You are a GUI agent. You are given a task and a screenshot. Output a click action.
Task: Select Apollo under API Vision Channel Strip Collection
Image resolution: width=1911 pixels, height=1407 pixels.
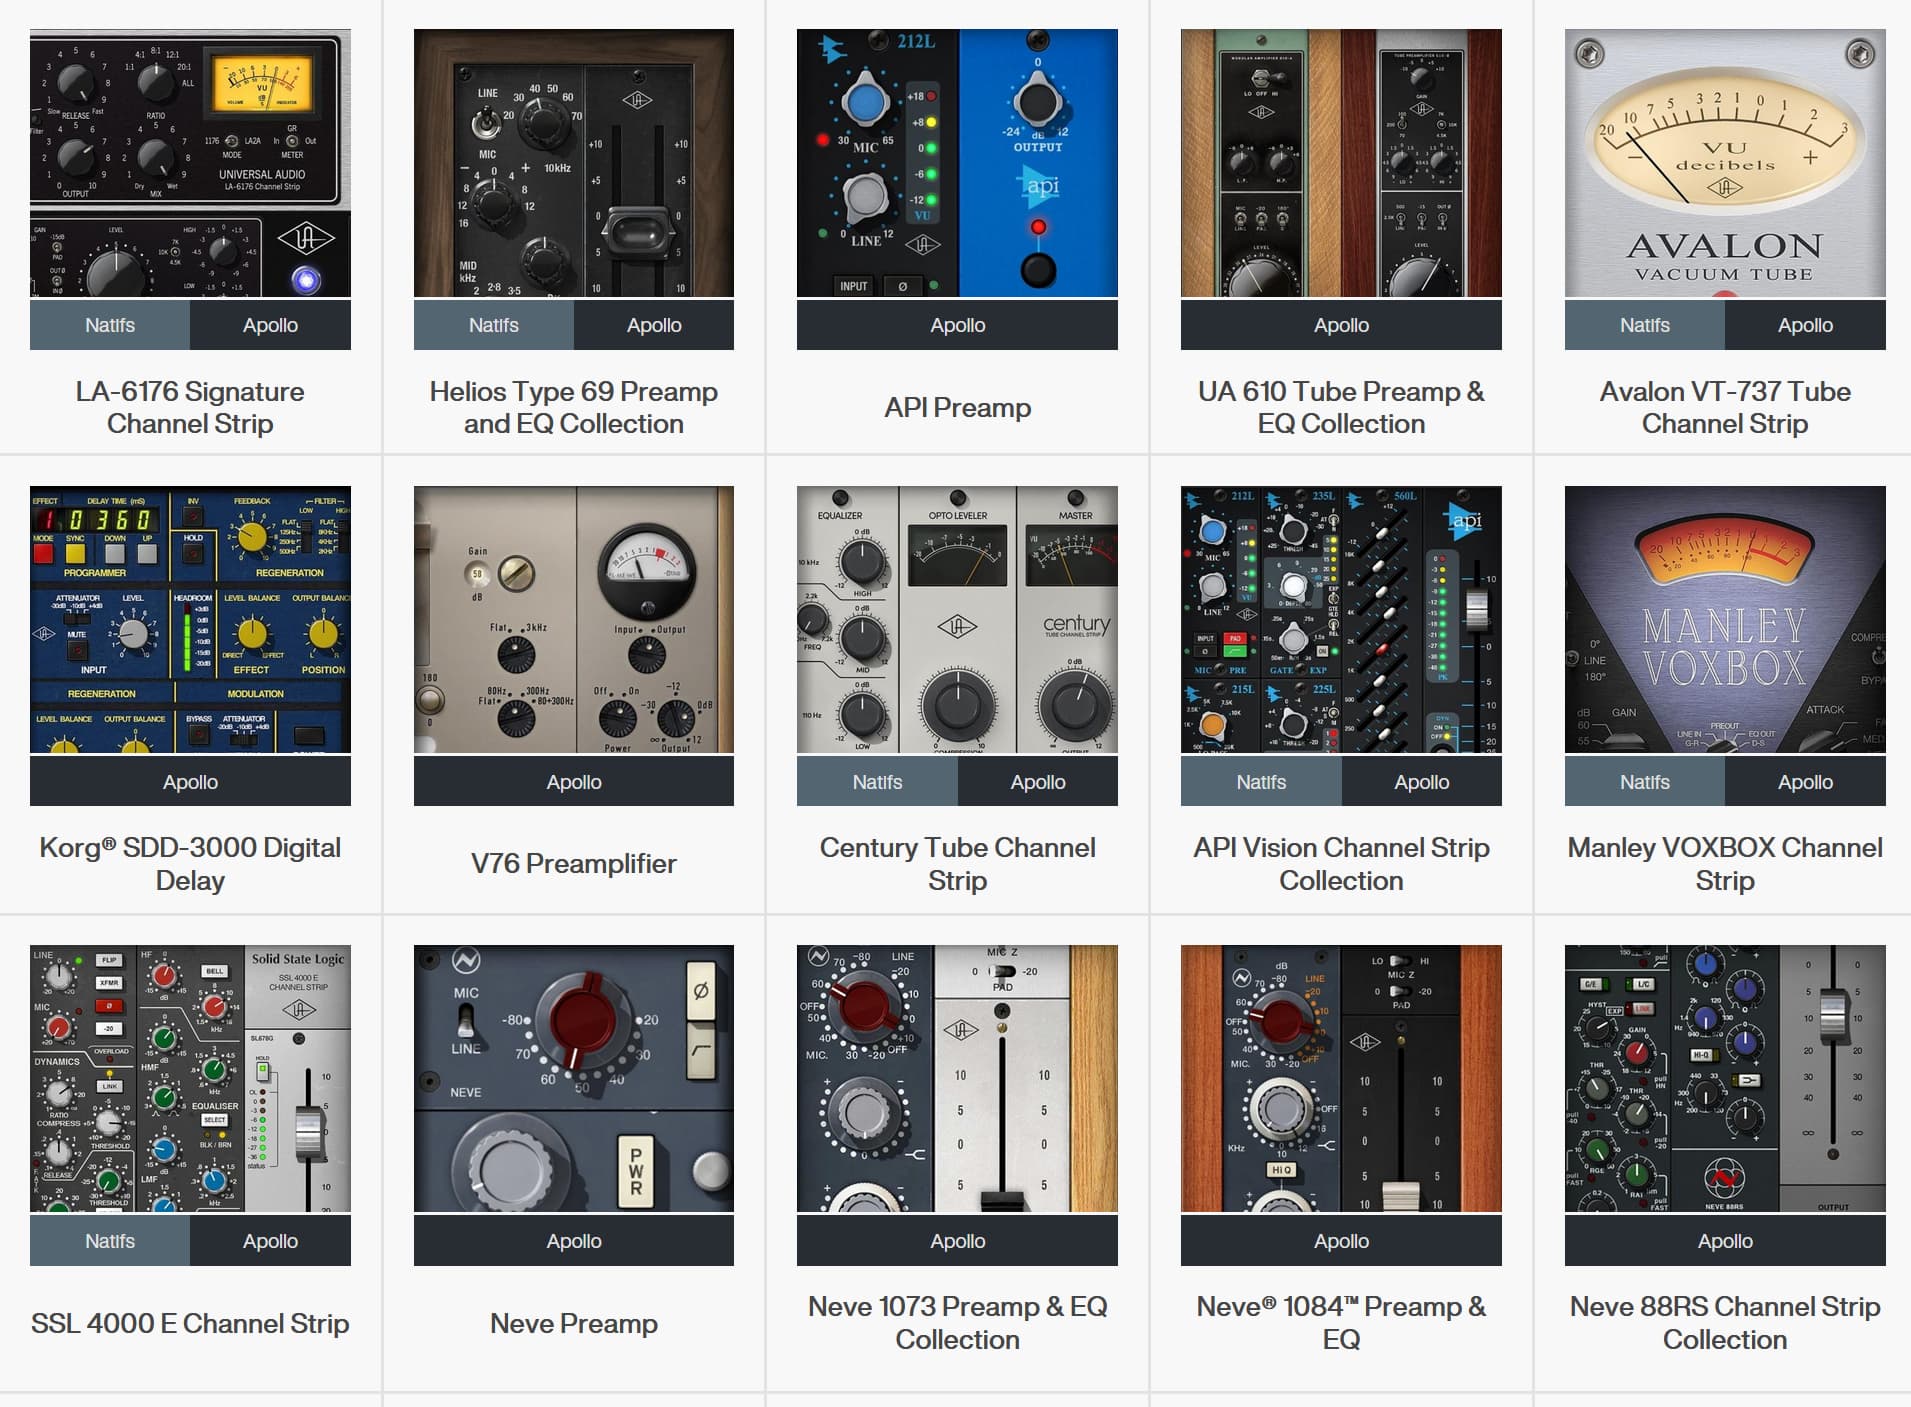(1422, 782)
